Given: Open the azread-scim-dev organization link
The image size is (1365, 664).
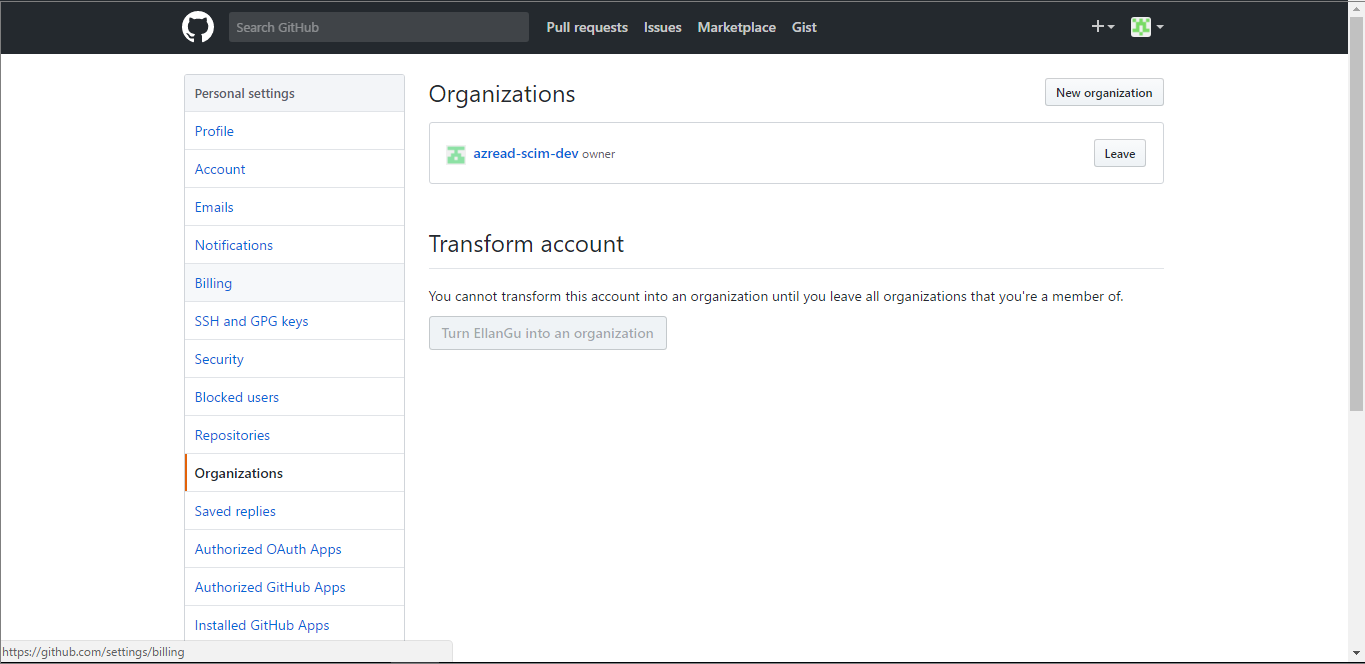Looking at the screenshot, I should tap(526, 153).
